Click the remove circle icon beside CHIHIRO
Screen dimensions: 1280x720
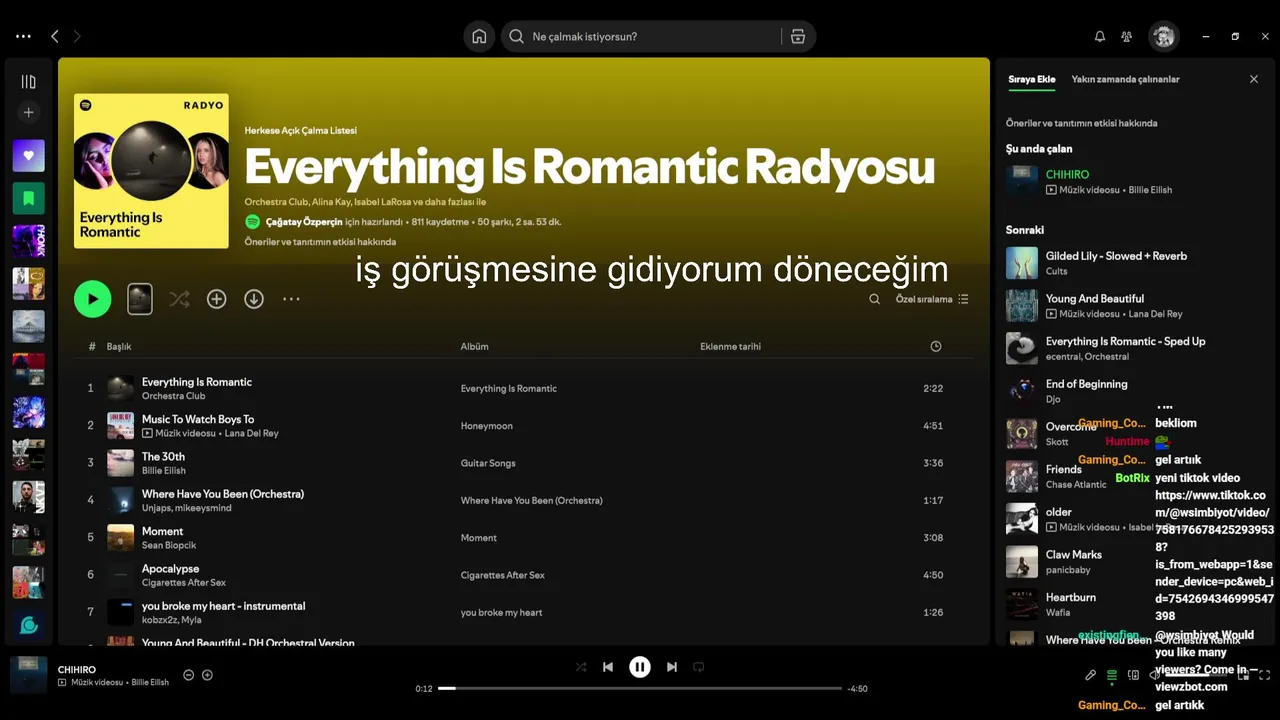(188, 675)
